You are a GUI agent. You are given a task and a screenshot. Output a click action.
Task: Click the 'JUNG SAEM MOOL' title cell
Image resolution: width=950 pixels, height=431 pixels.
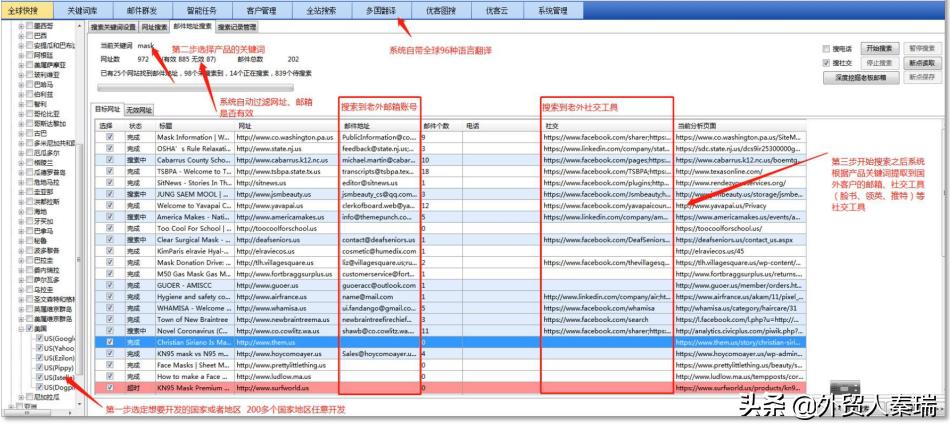194,194
